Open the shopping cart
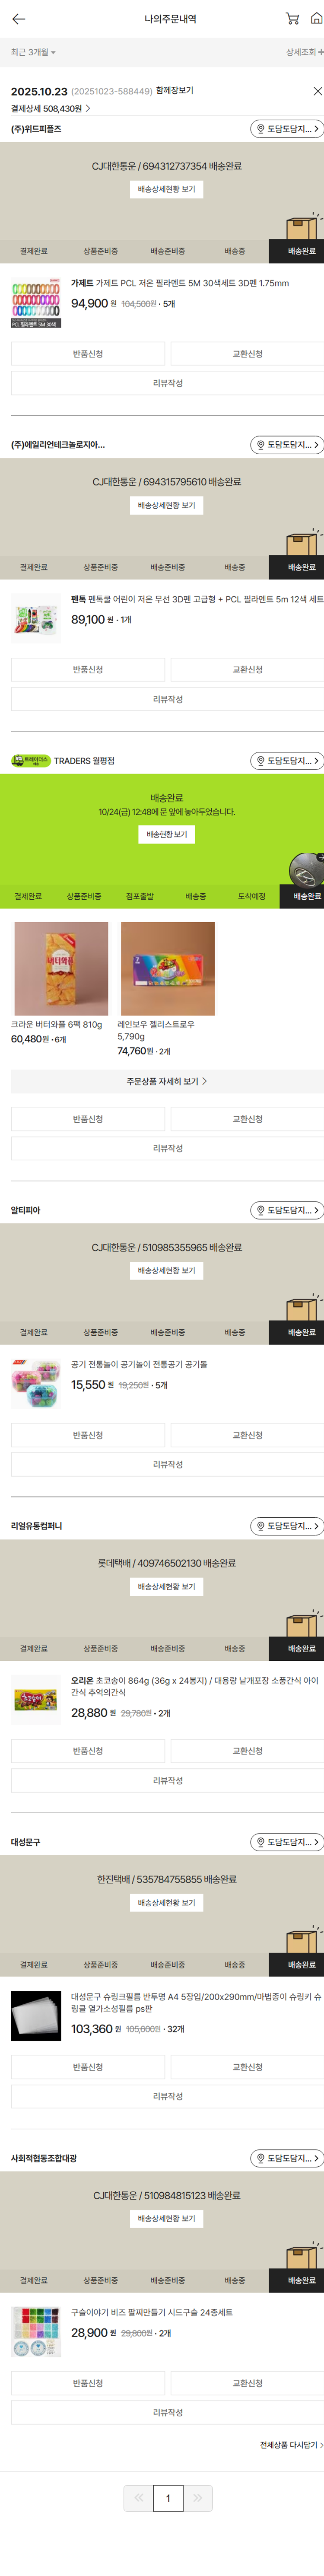 292,19
